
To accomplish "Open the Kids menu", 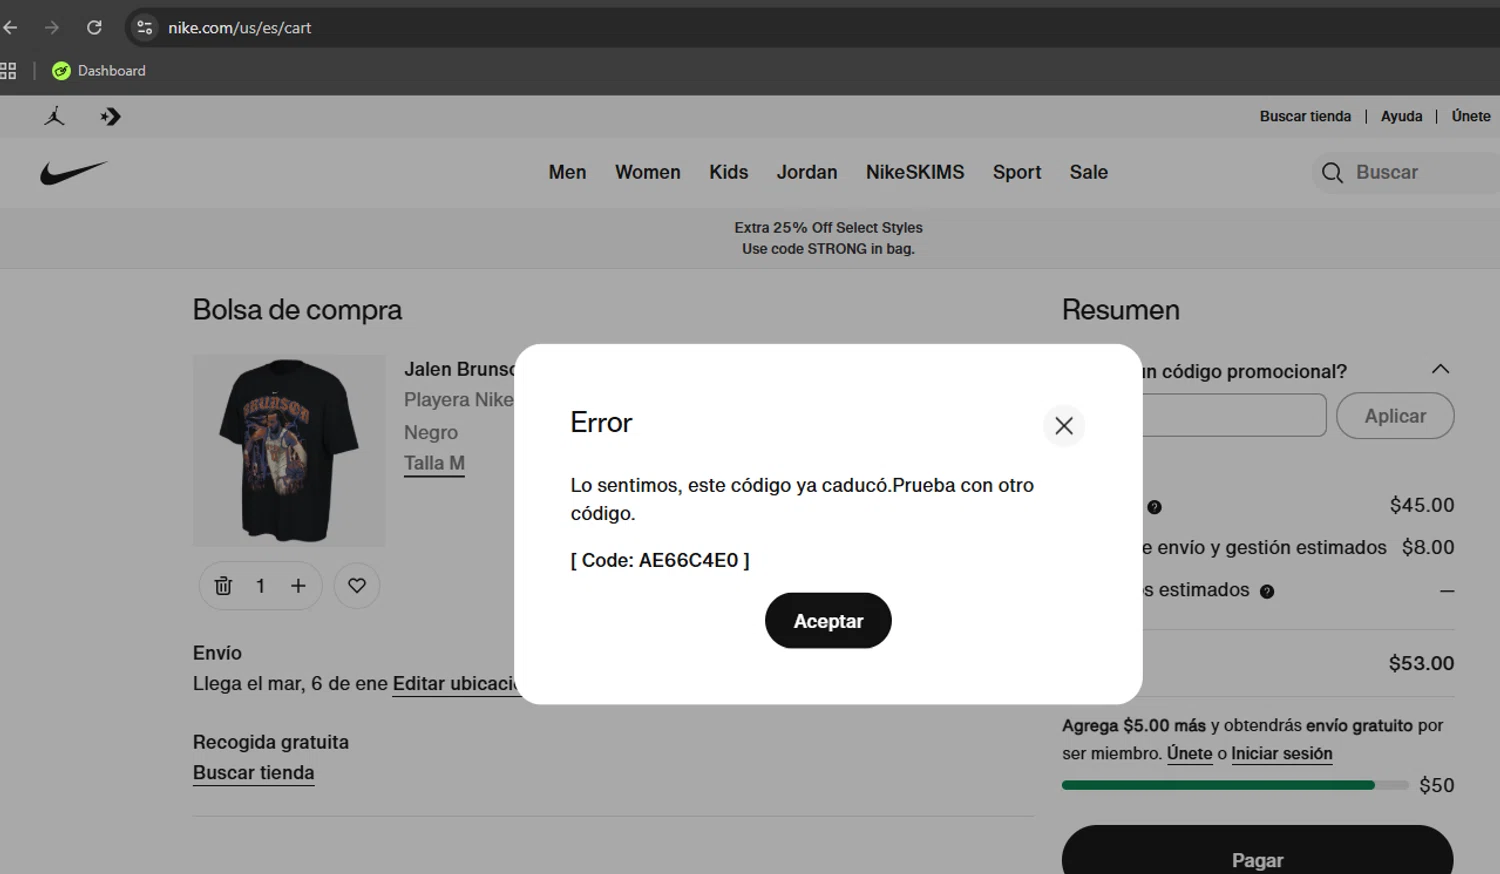I will (729, 172).
